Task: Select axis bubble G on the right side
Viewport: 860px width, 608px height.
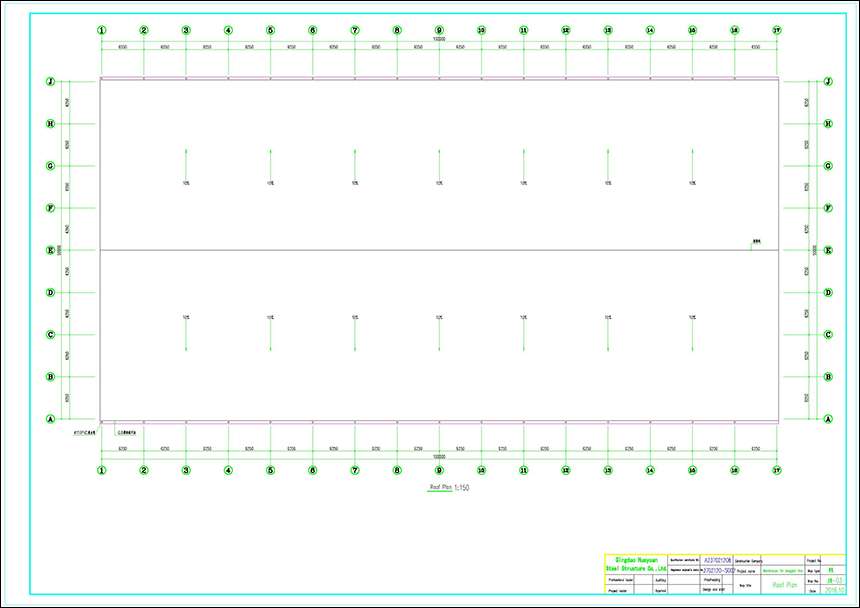Action: 827,166
